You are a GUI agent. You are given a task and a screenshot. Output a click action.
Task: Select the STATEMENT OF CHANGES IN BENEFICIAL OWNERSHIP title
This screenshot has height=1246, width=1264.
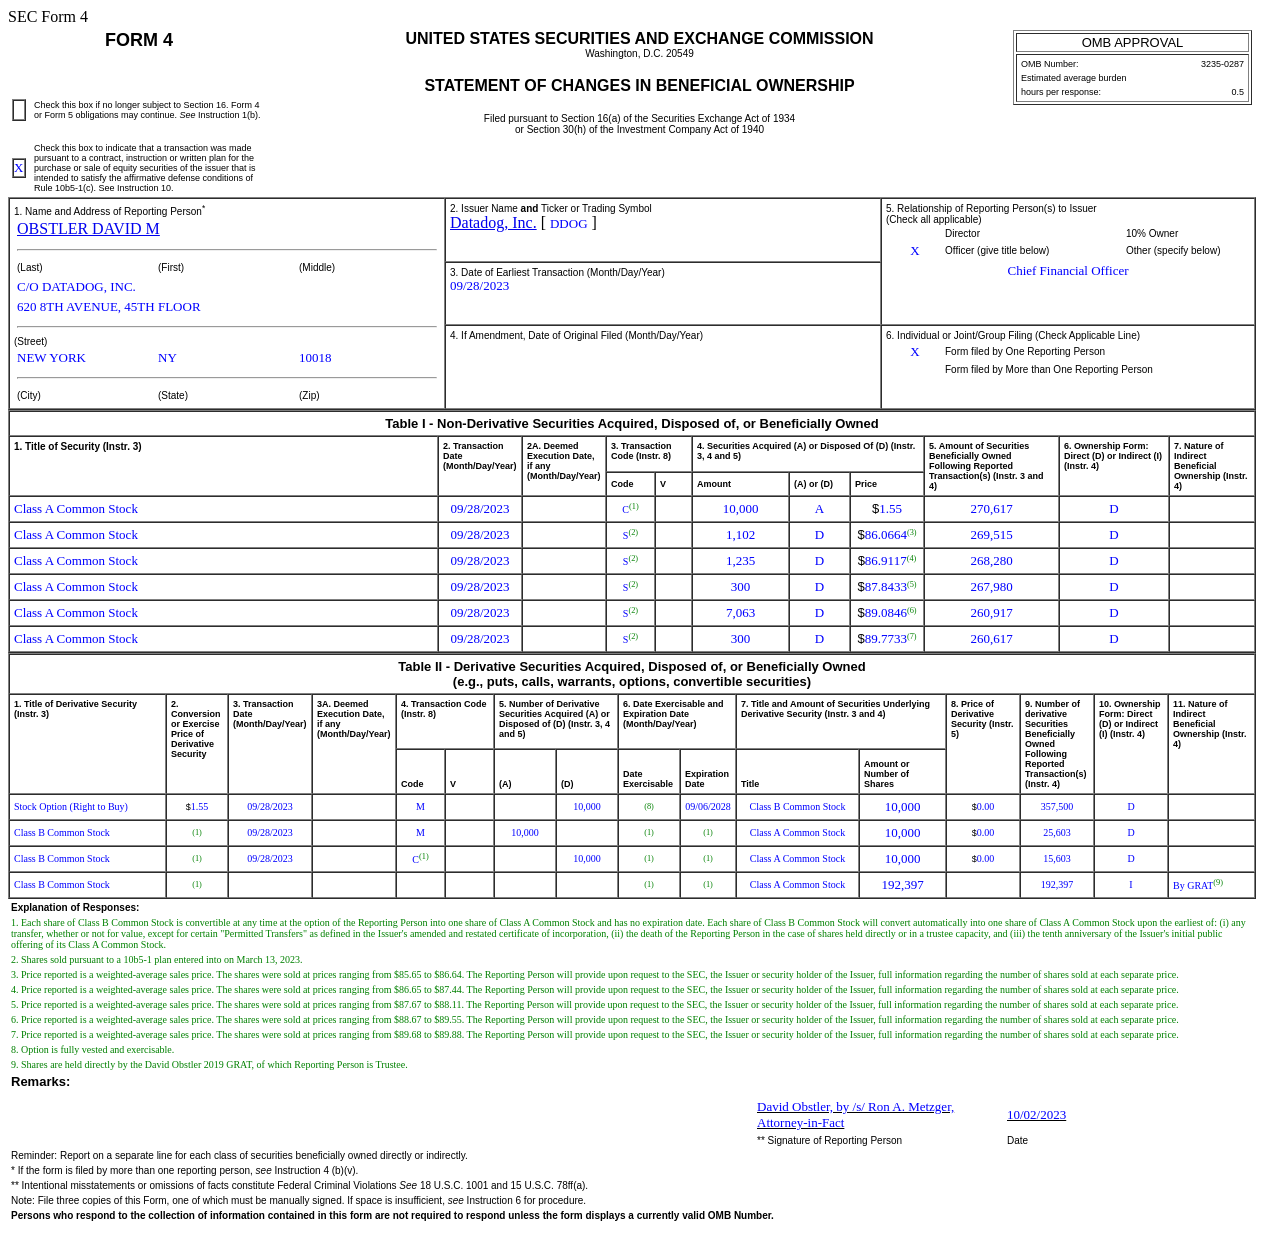639,86
